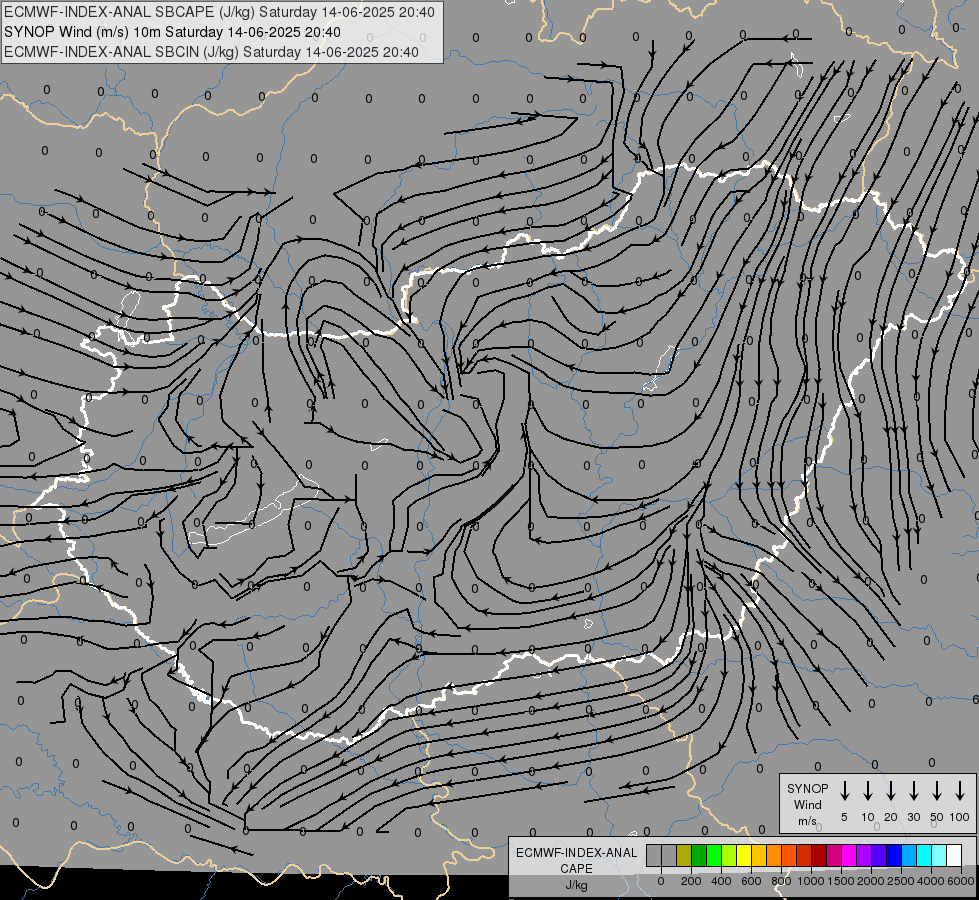Click the '400' label on the CAPE scale
Viewport: 979px width, 900px height.
click(x=721, y=881)
